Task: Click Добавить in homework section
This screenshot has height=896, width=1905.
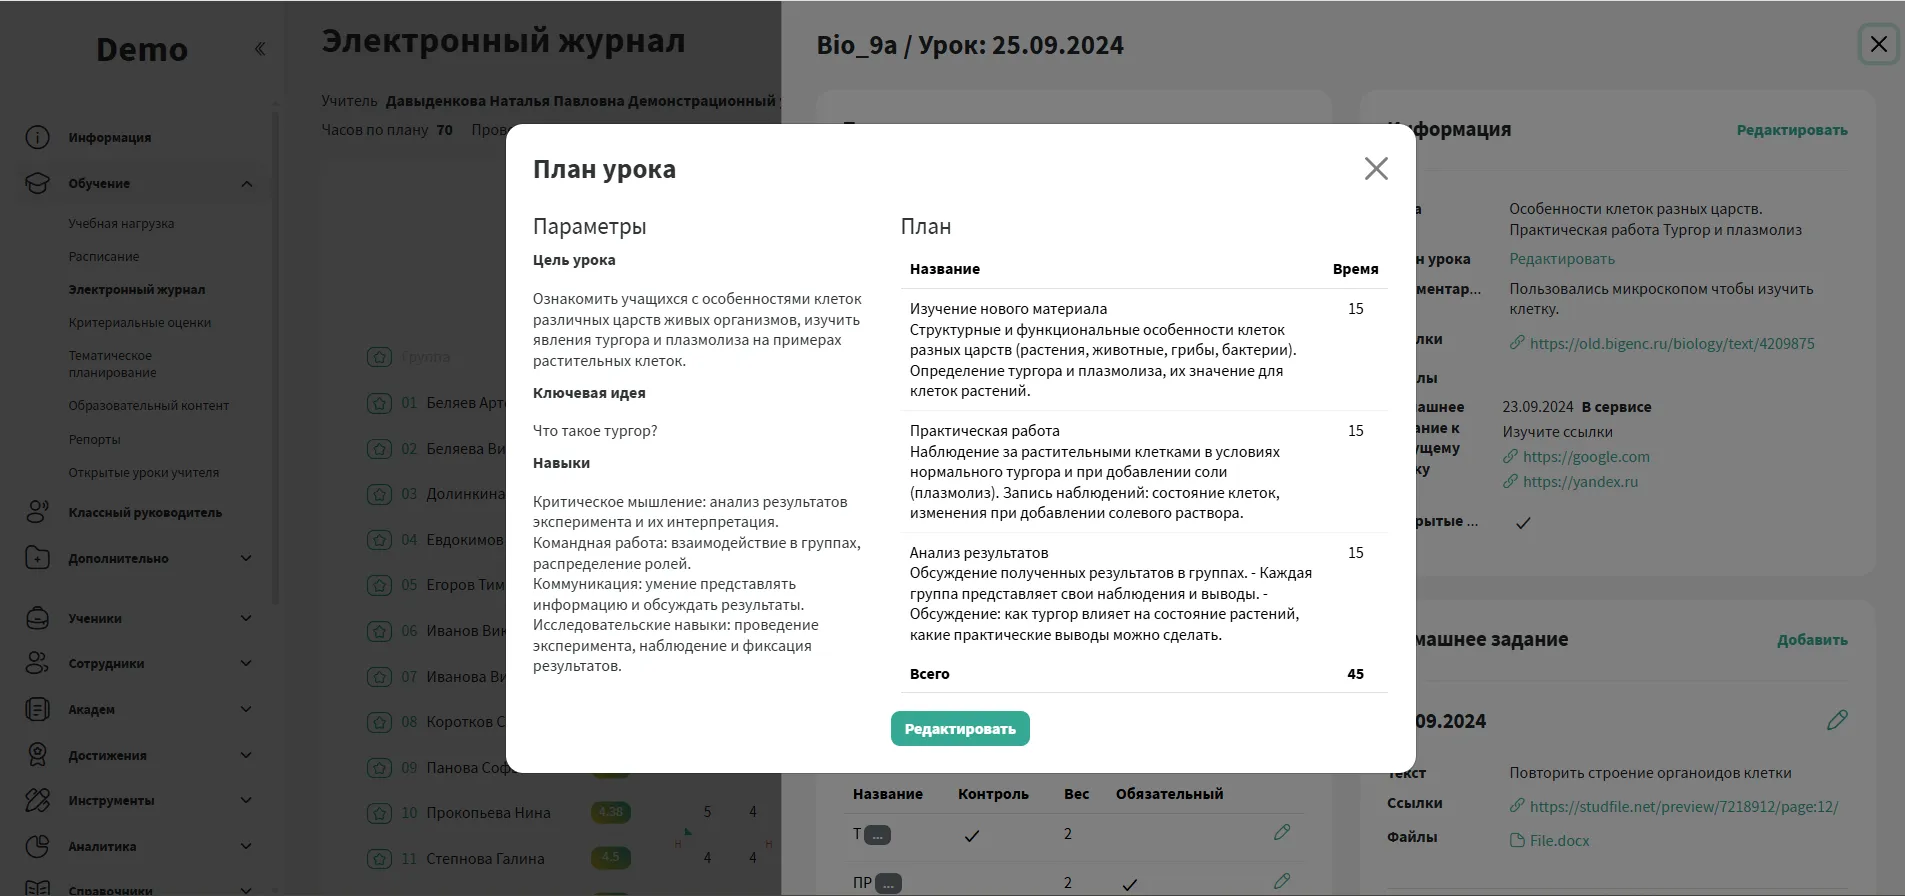Action: [x=1811, y=640]
